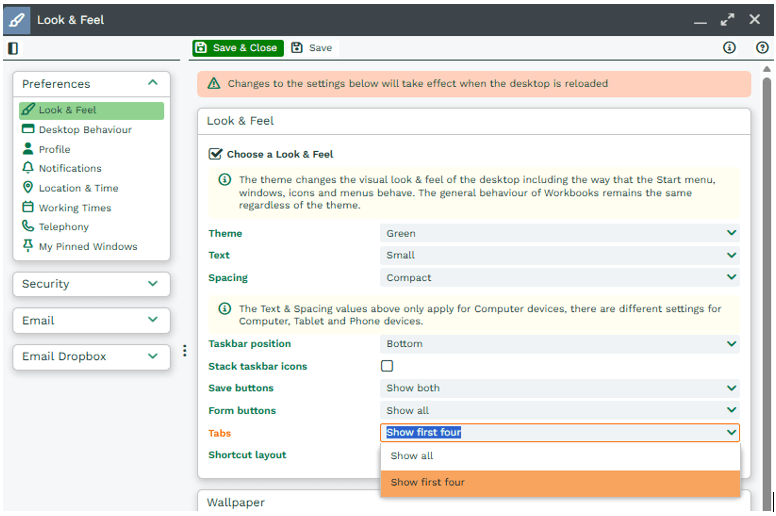Click the Save & Close button
Screen dimensions: 776x516
click(x=237, y=48)
